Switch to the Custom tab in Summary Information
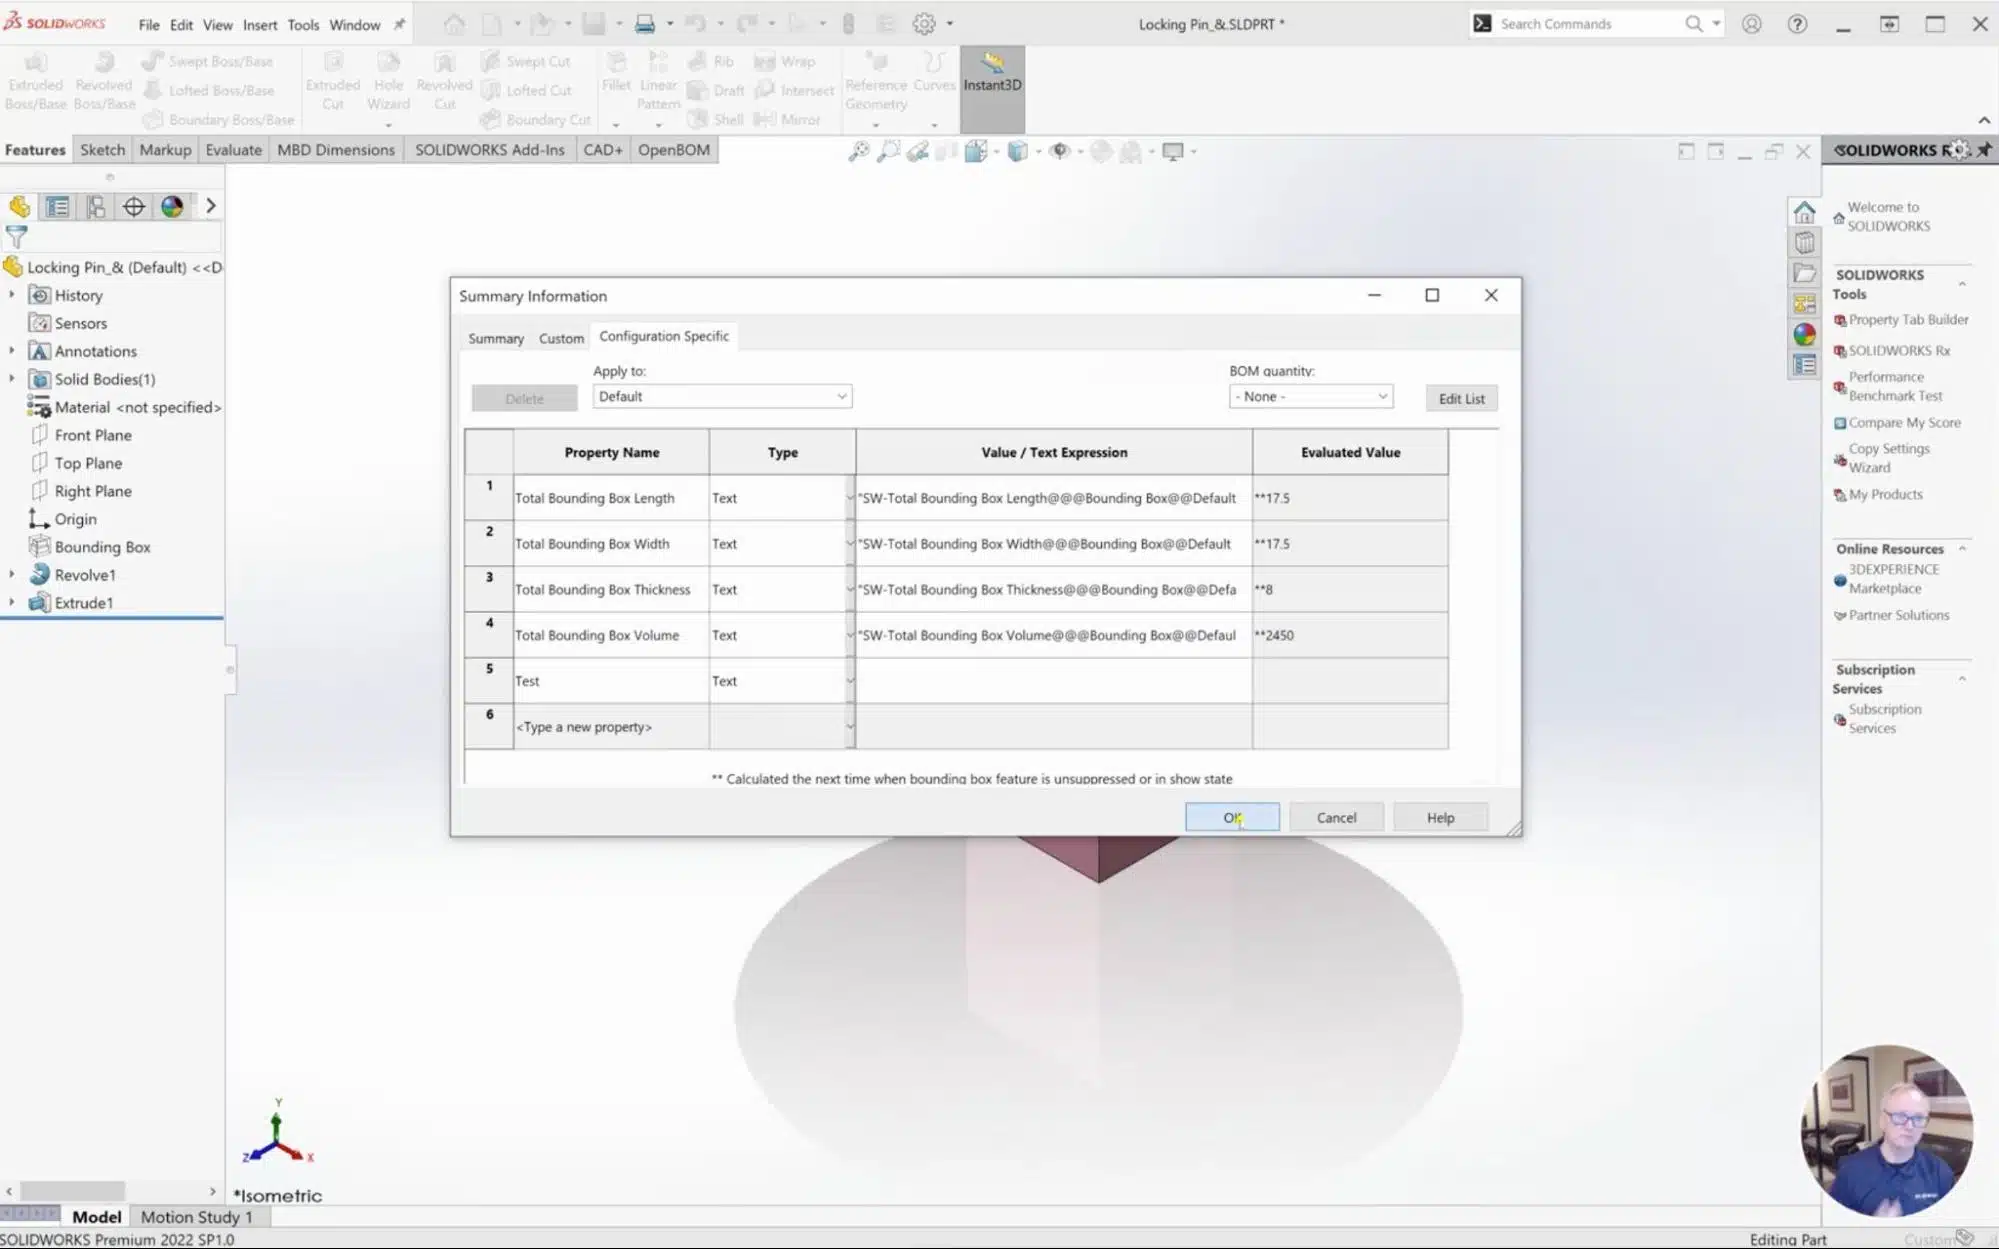 (x=561, y=338)
